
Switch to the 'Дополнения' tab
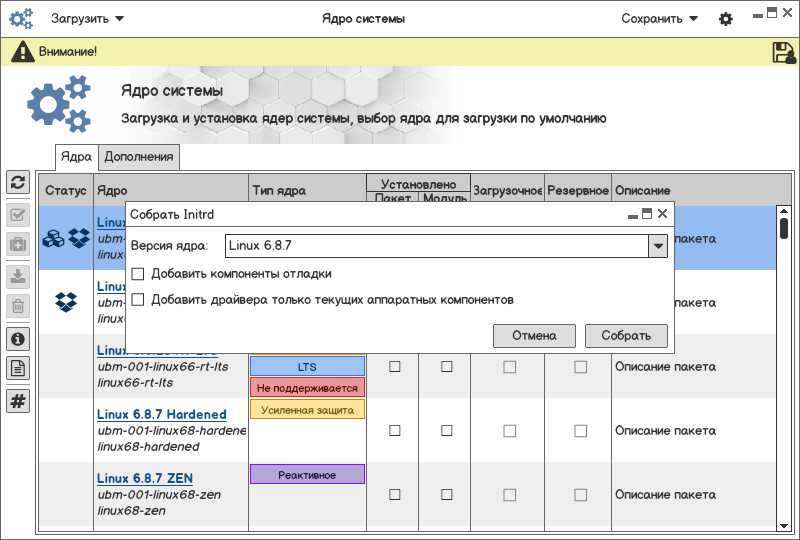click(139, 156)
